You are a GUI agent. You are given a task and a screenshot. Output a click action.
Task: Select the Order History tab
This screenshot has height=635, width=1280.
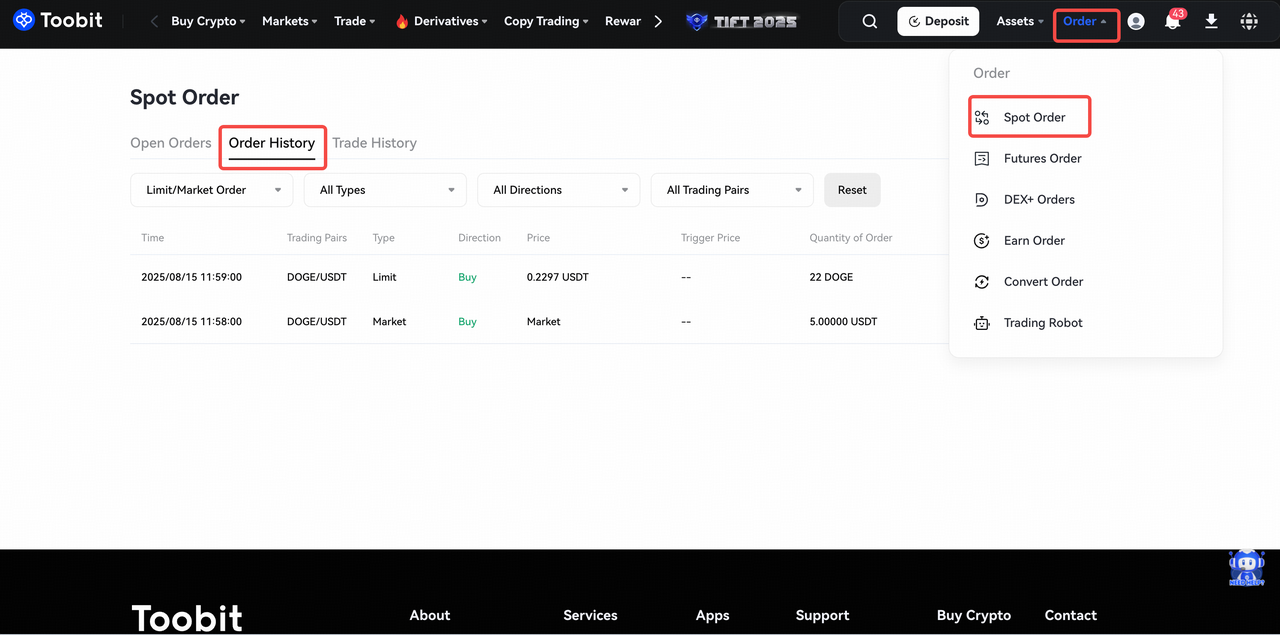(272, 143)
